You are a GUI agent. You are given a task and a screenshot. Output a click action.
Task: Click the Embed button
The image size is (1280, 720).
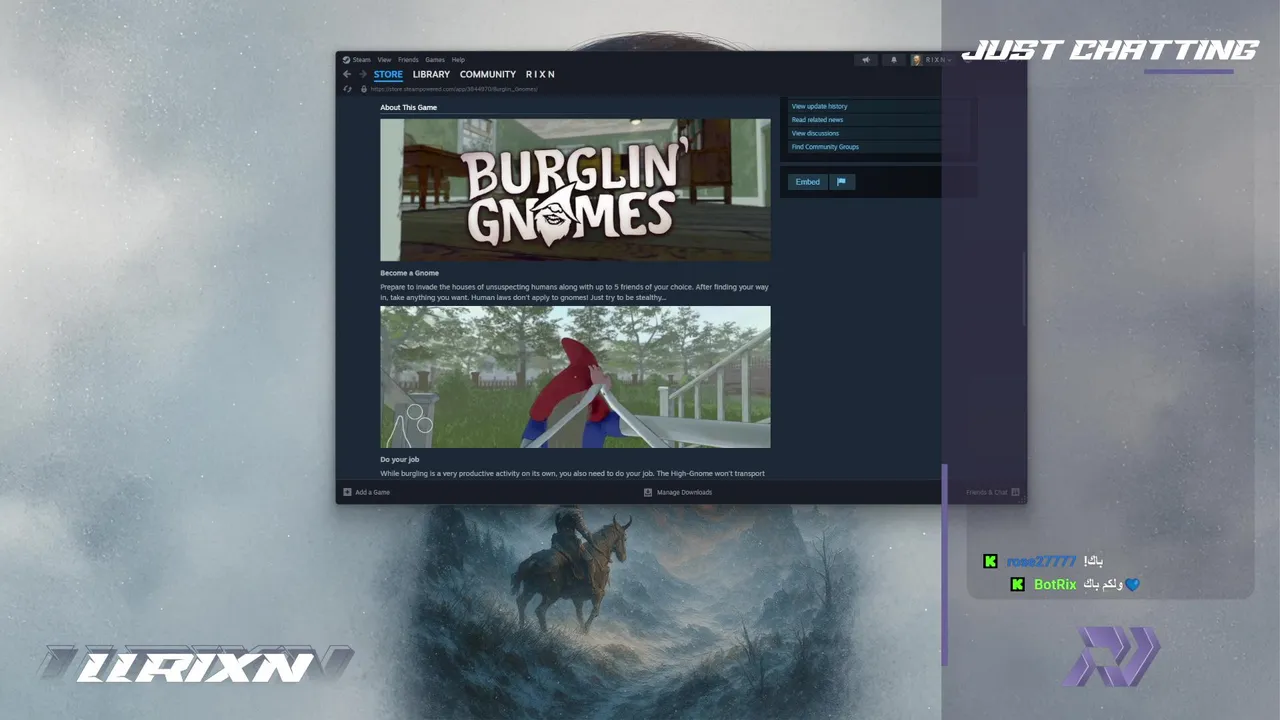(x=808, y=182)
